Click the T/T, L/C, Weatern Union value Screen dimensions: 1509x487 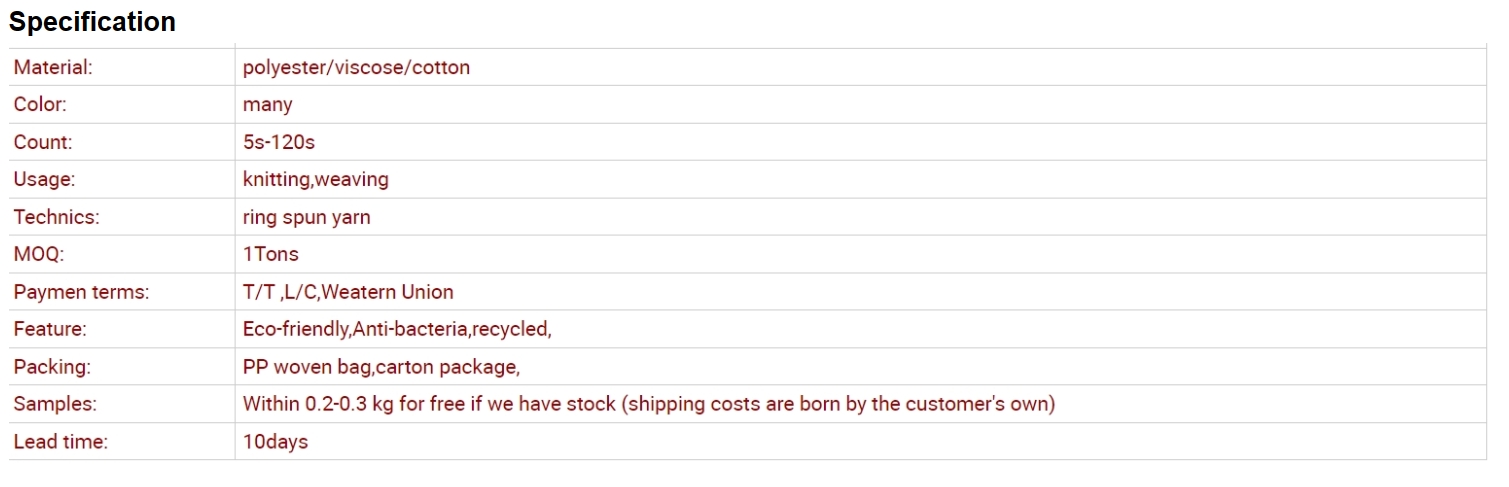click(348, 292)
